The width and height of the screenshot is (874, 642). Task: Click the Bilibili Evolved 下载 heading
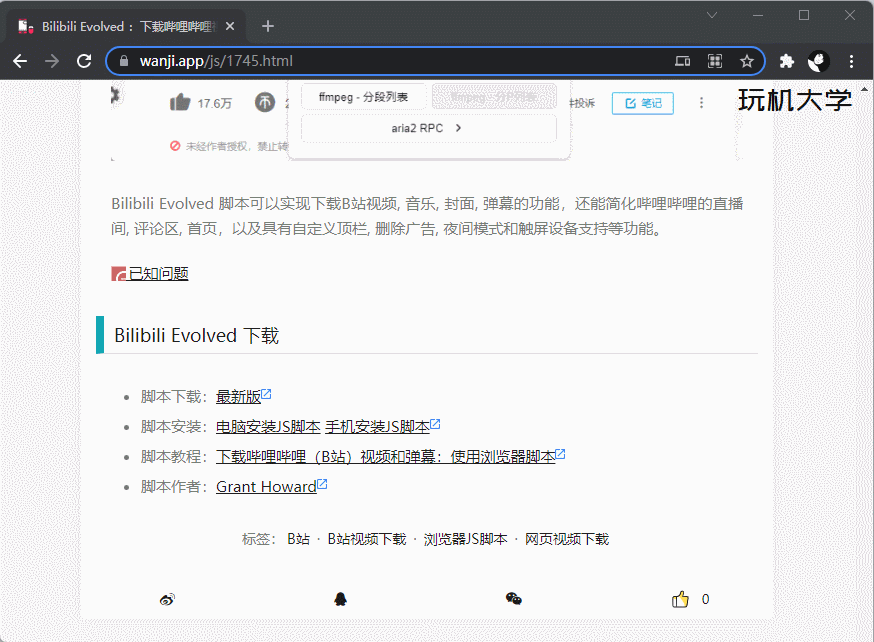click(197, 335)
